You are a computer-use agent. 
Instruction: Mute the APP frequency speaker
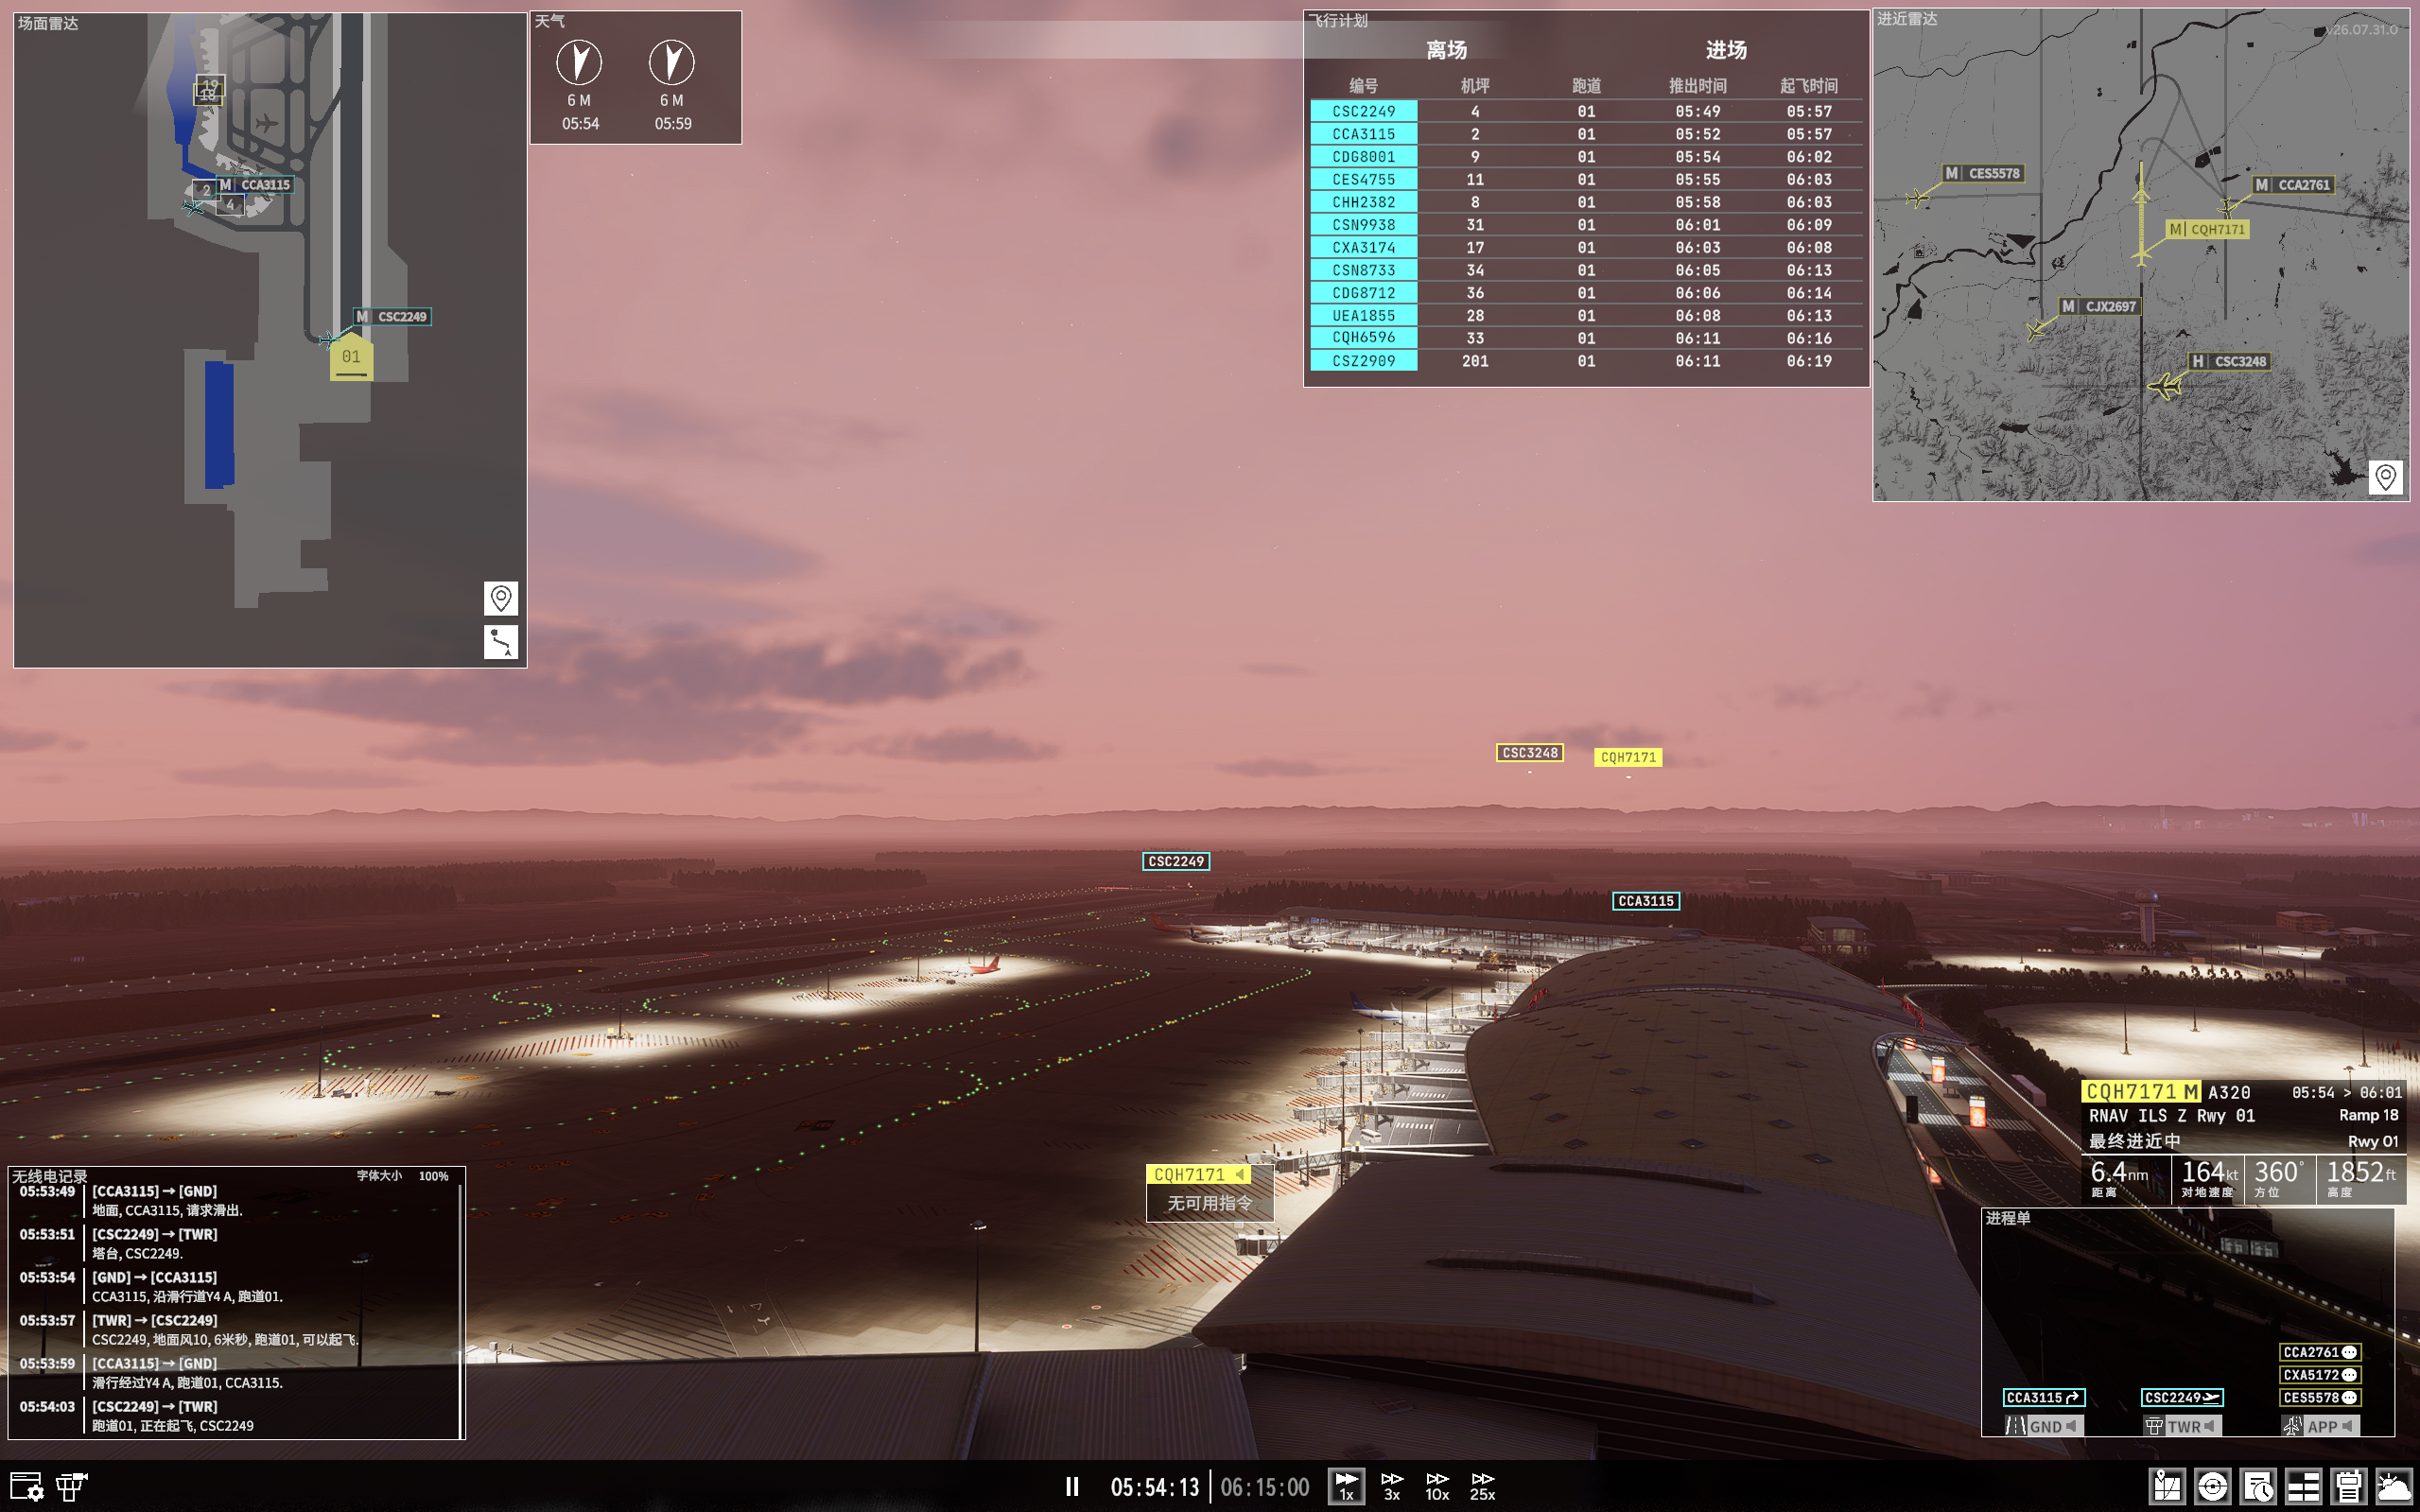click(2348, 1427)
